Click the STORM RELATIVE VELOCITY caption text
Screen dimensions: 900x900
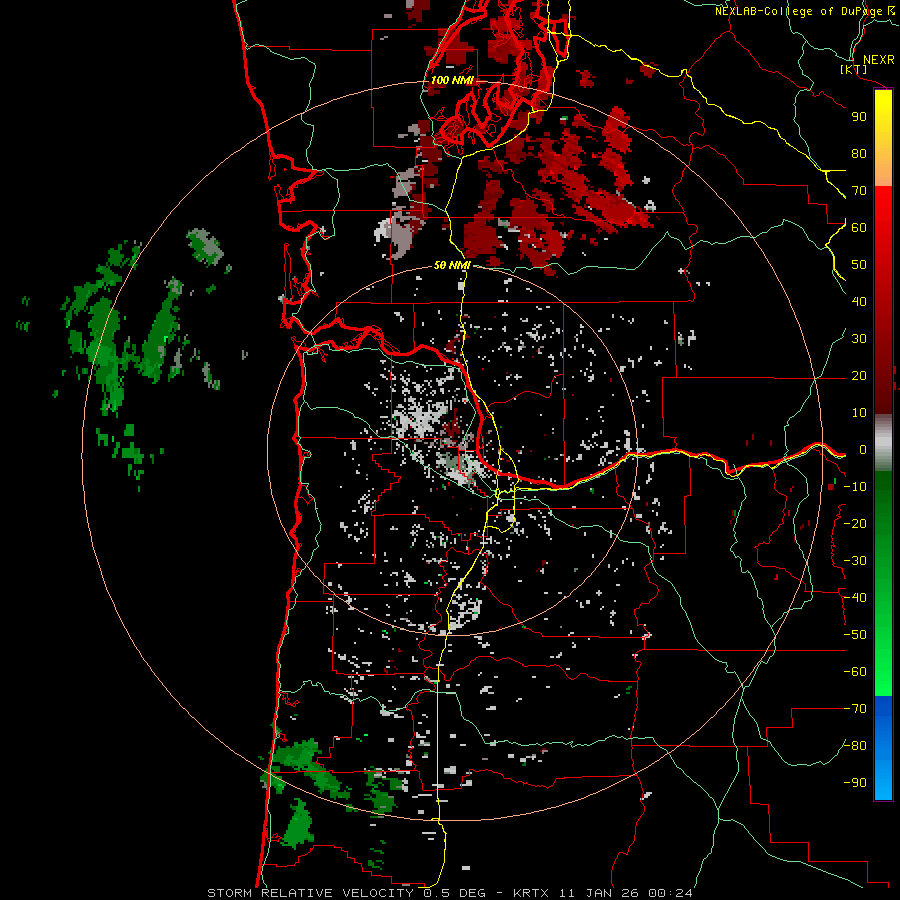(x=309, y=893)
